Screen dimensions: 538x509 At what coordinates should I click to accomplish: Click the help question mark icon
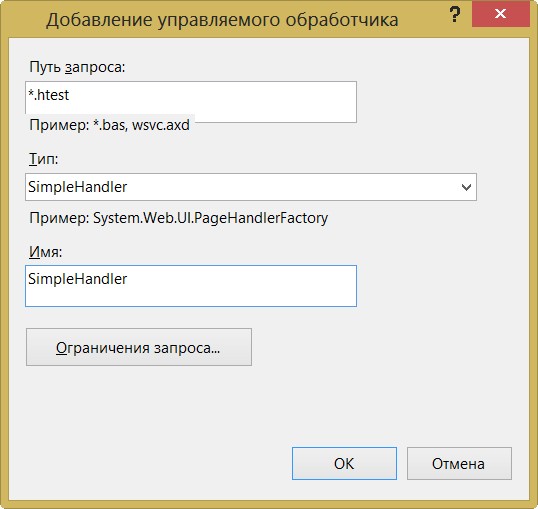[x=455, y=15]
